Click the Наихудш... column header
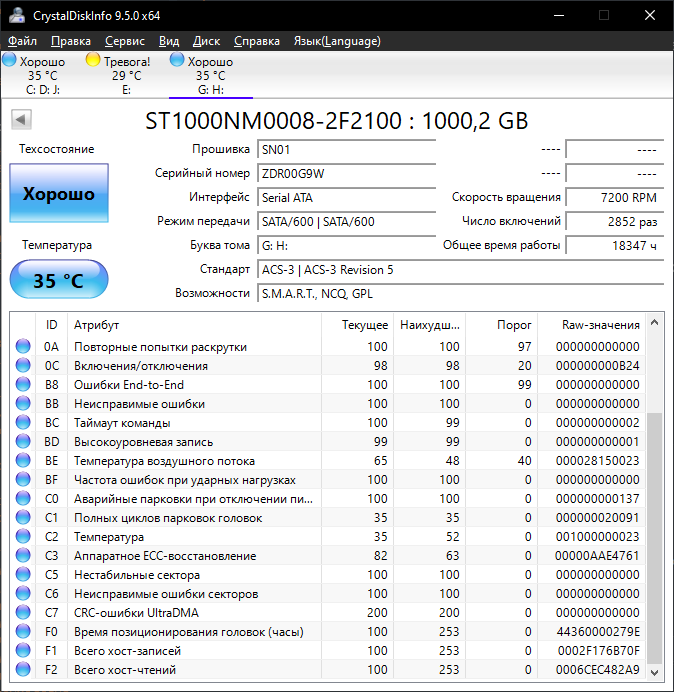This screenshot has width=674, height=692. [x=429, y=325]
